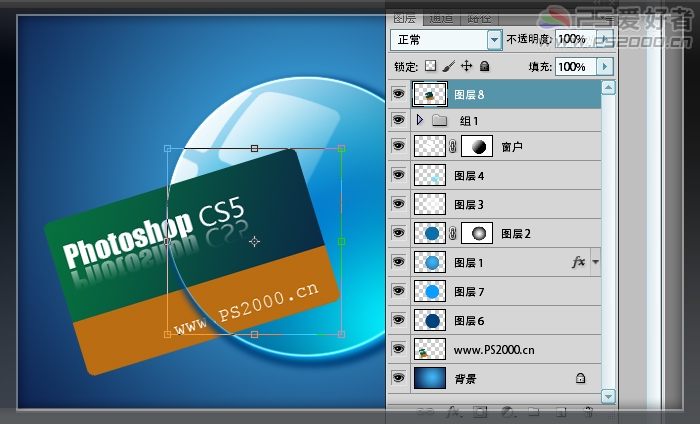
Task: Hide the 窗户 layer
Action: click(398, 146)
